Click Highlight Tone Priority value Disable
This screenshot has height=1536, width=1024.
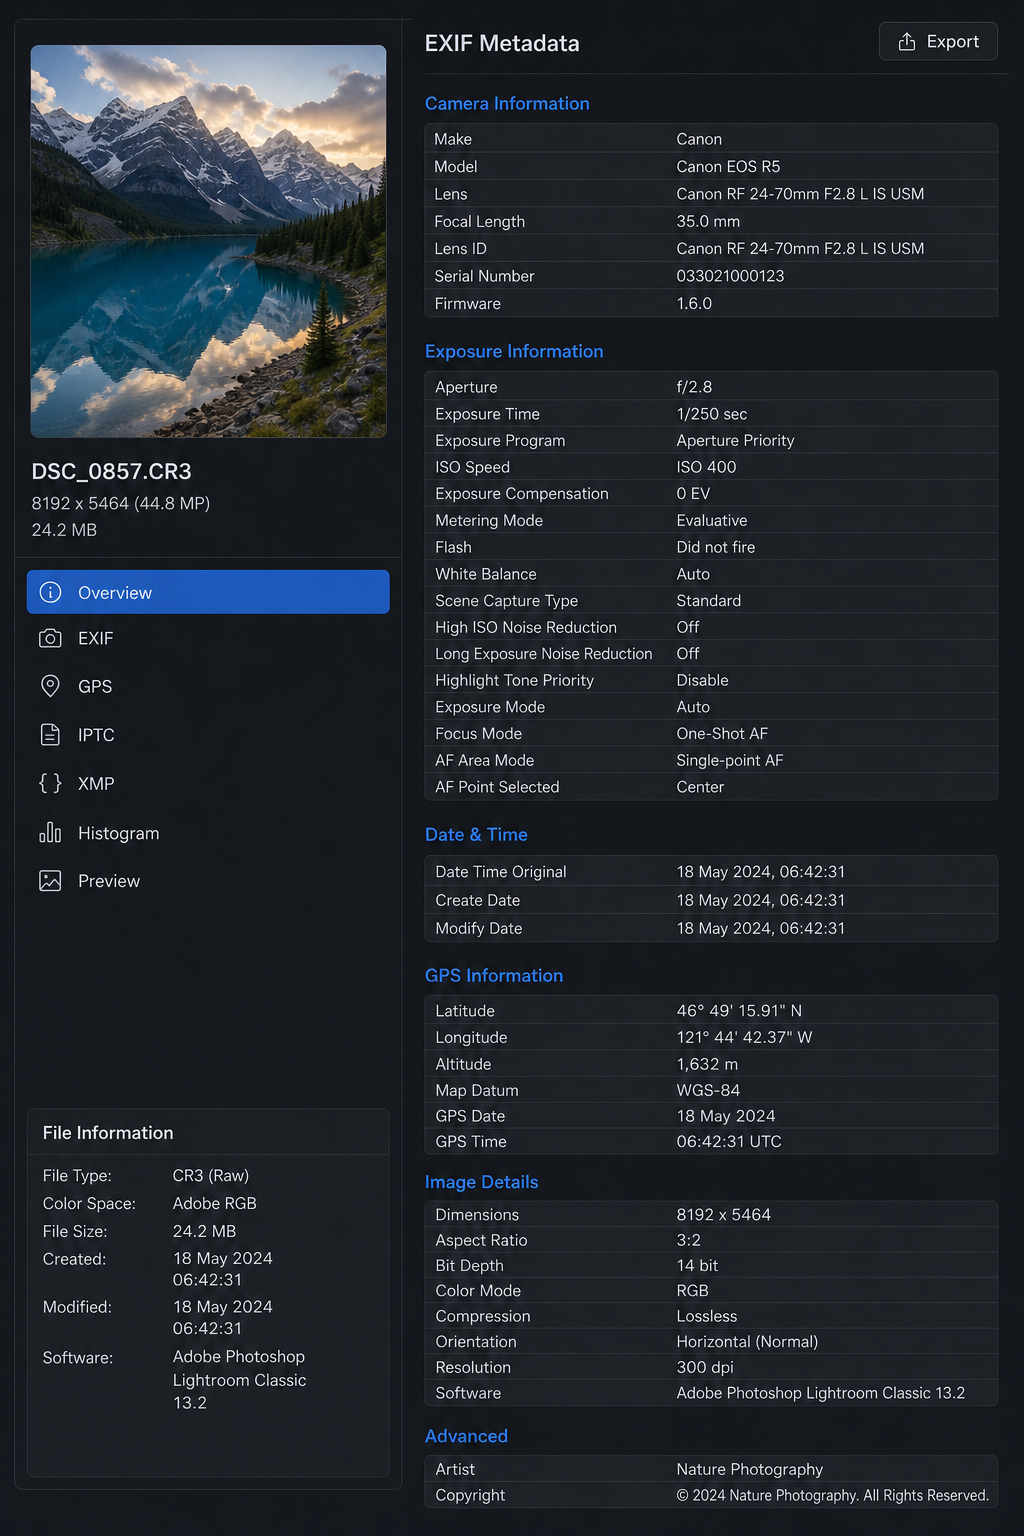click(x=702, y=680)
